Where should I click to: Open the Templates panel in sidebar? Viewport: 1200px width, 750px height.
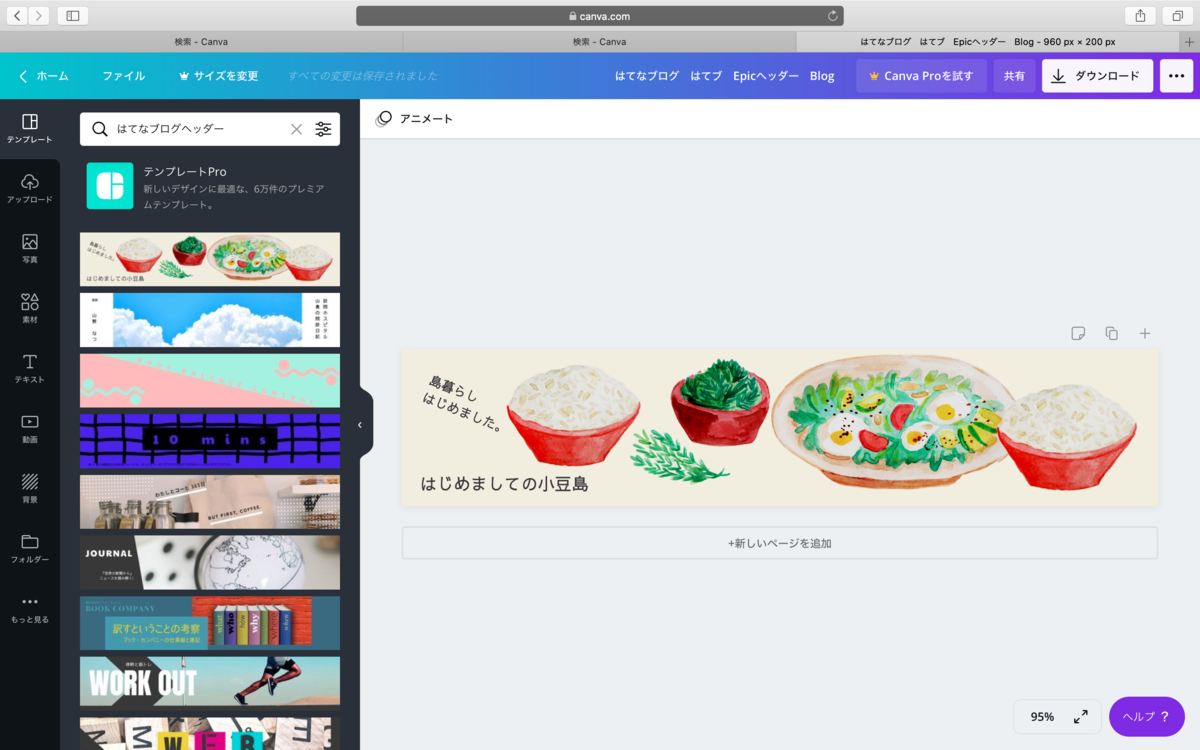point(30,129)
